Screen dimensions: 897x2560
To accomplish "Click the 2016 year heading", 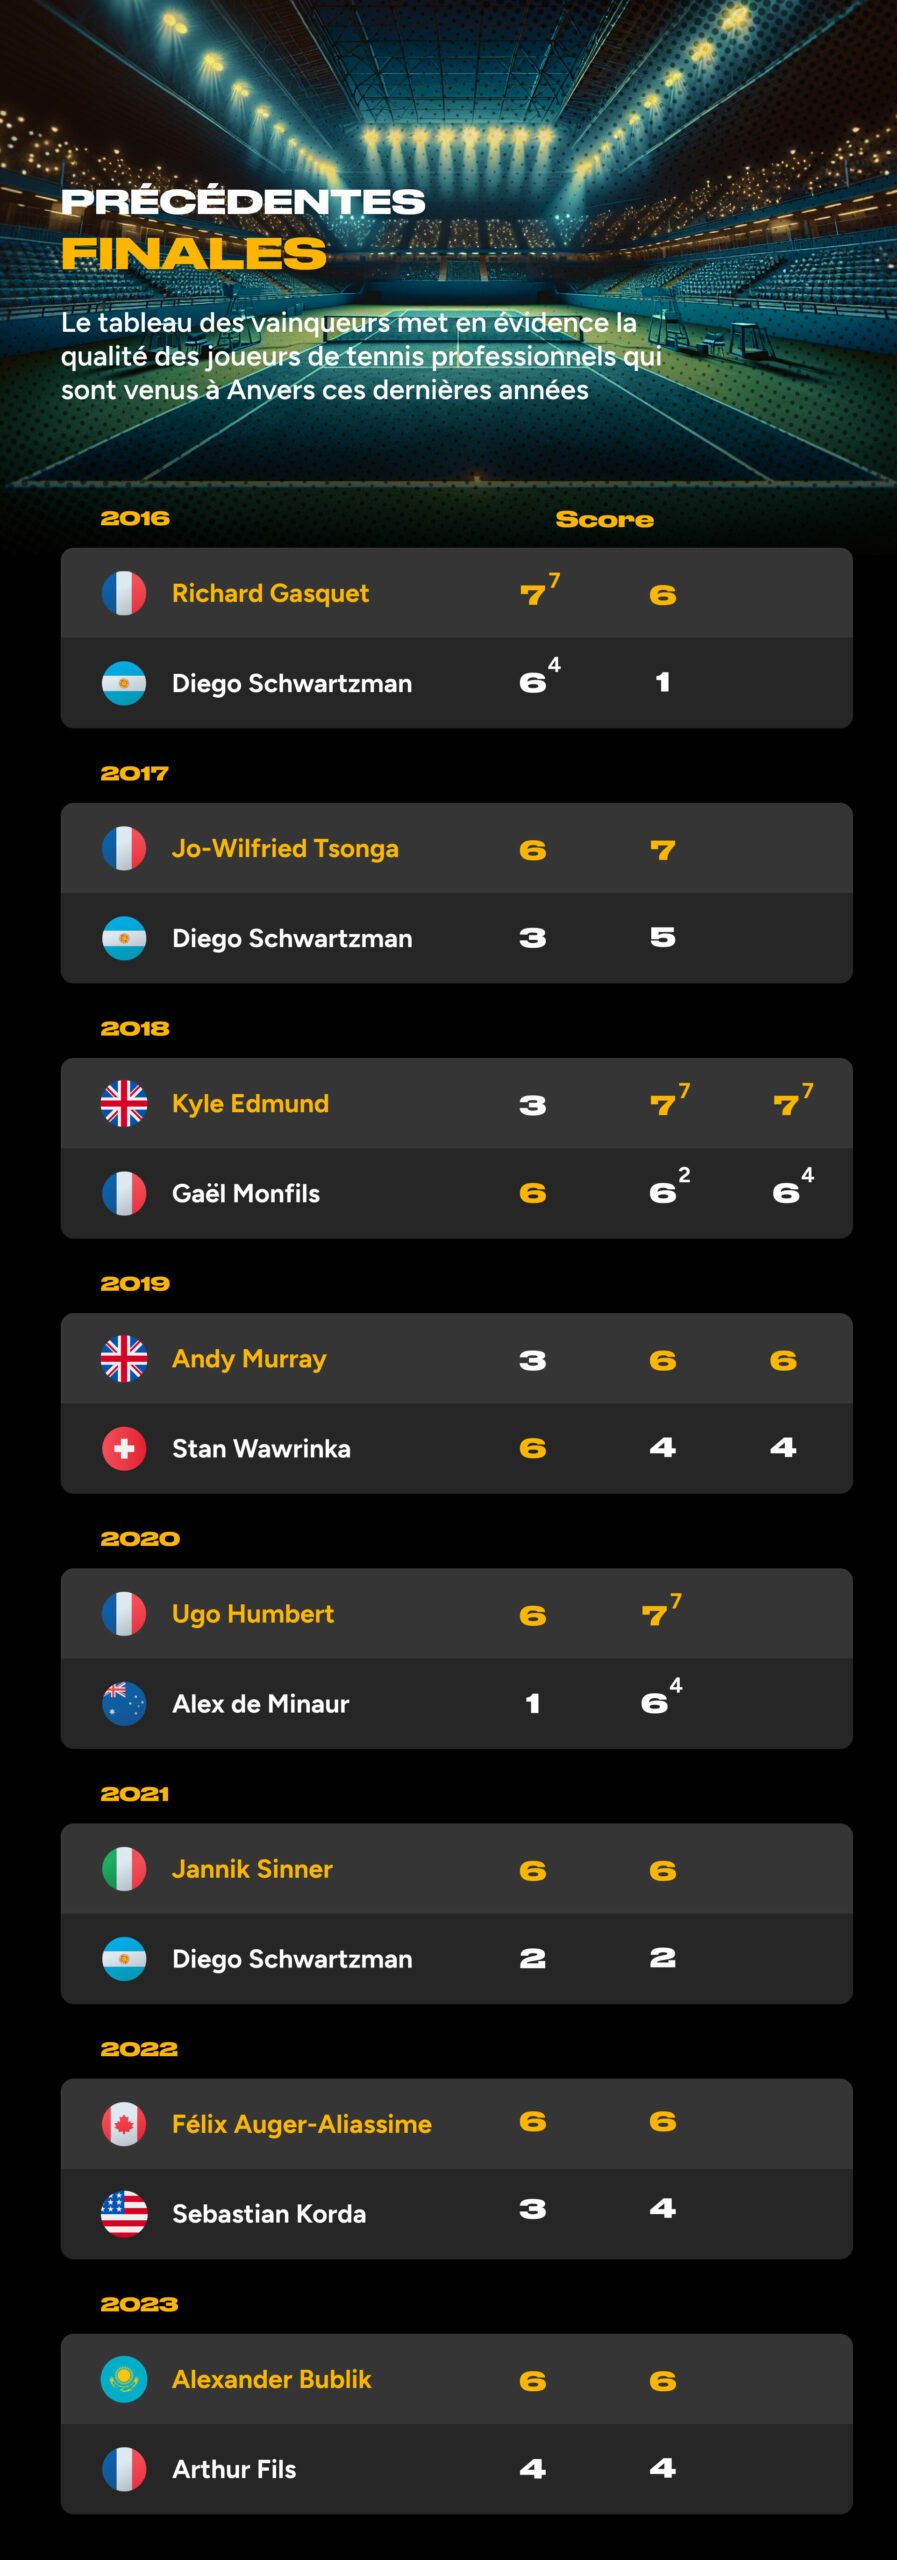I will (x=135, y=518).
